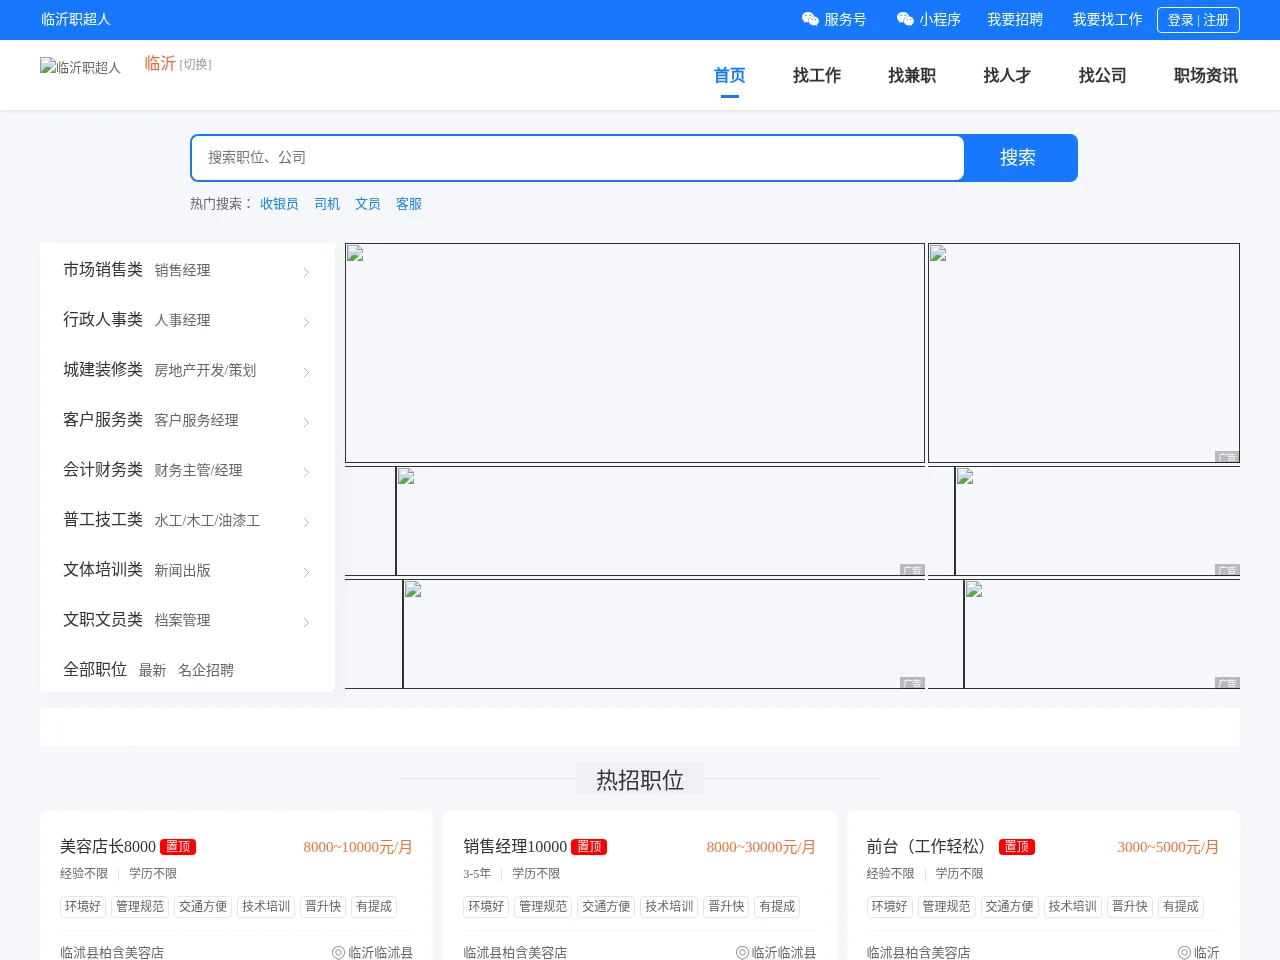The height and width of the screenshot is (960, 1280).
Task: Expand the 文职文员类 category arrow
Action: tap(306, 622)
